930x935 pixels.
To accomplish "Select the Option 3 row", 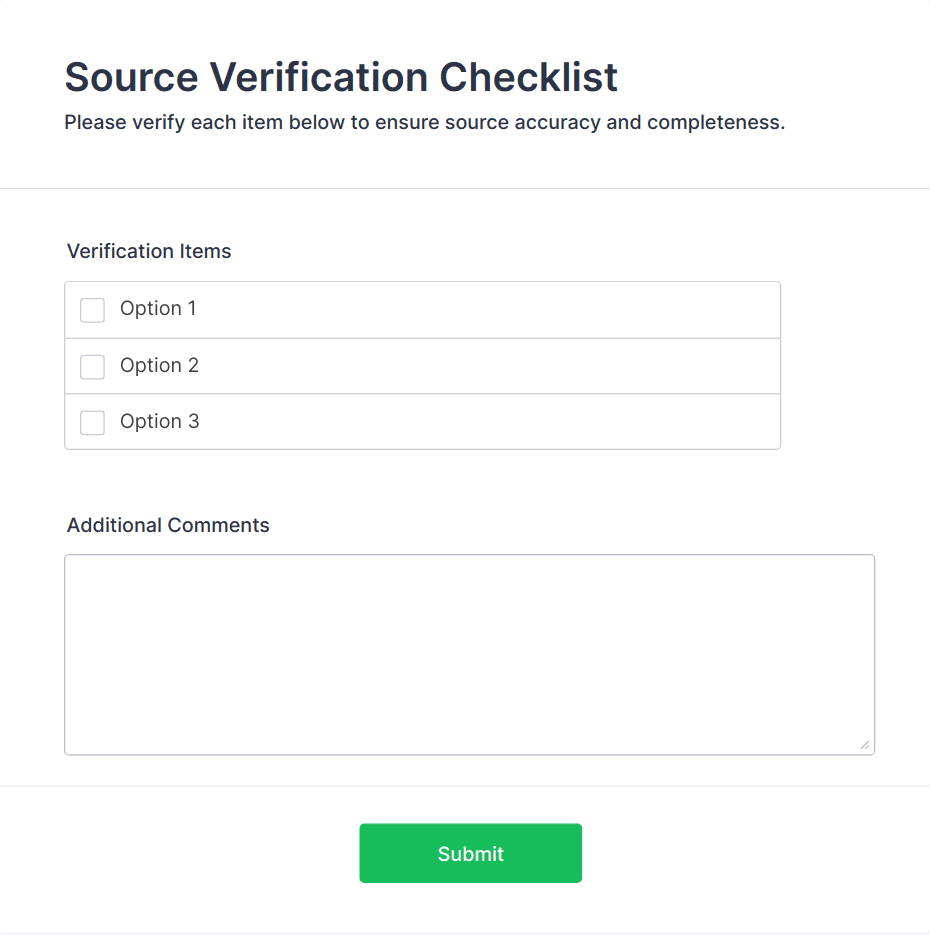I will click(x=422, y=421).
